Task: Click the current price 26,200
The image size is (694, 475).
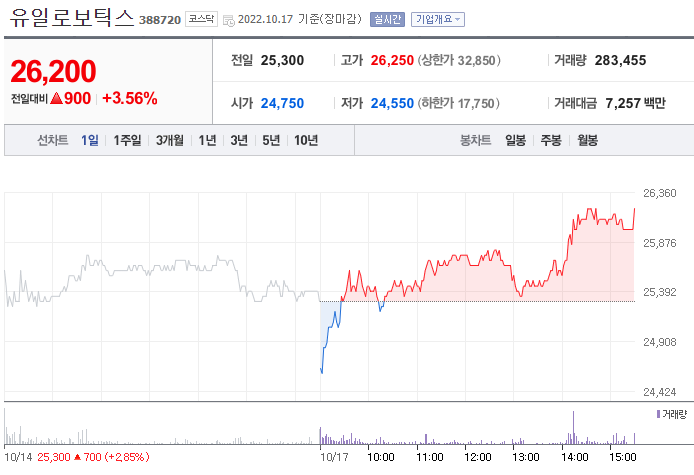Action: coord(53,71)
